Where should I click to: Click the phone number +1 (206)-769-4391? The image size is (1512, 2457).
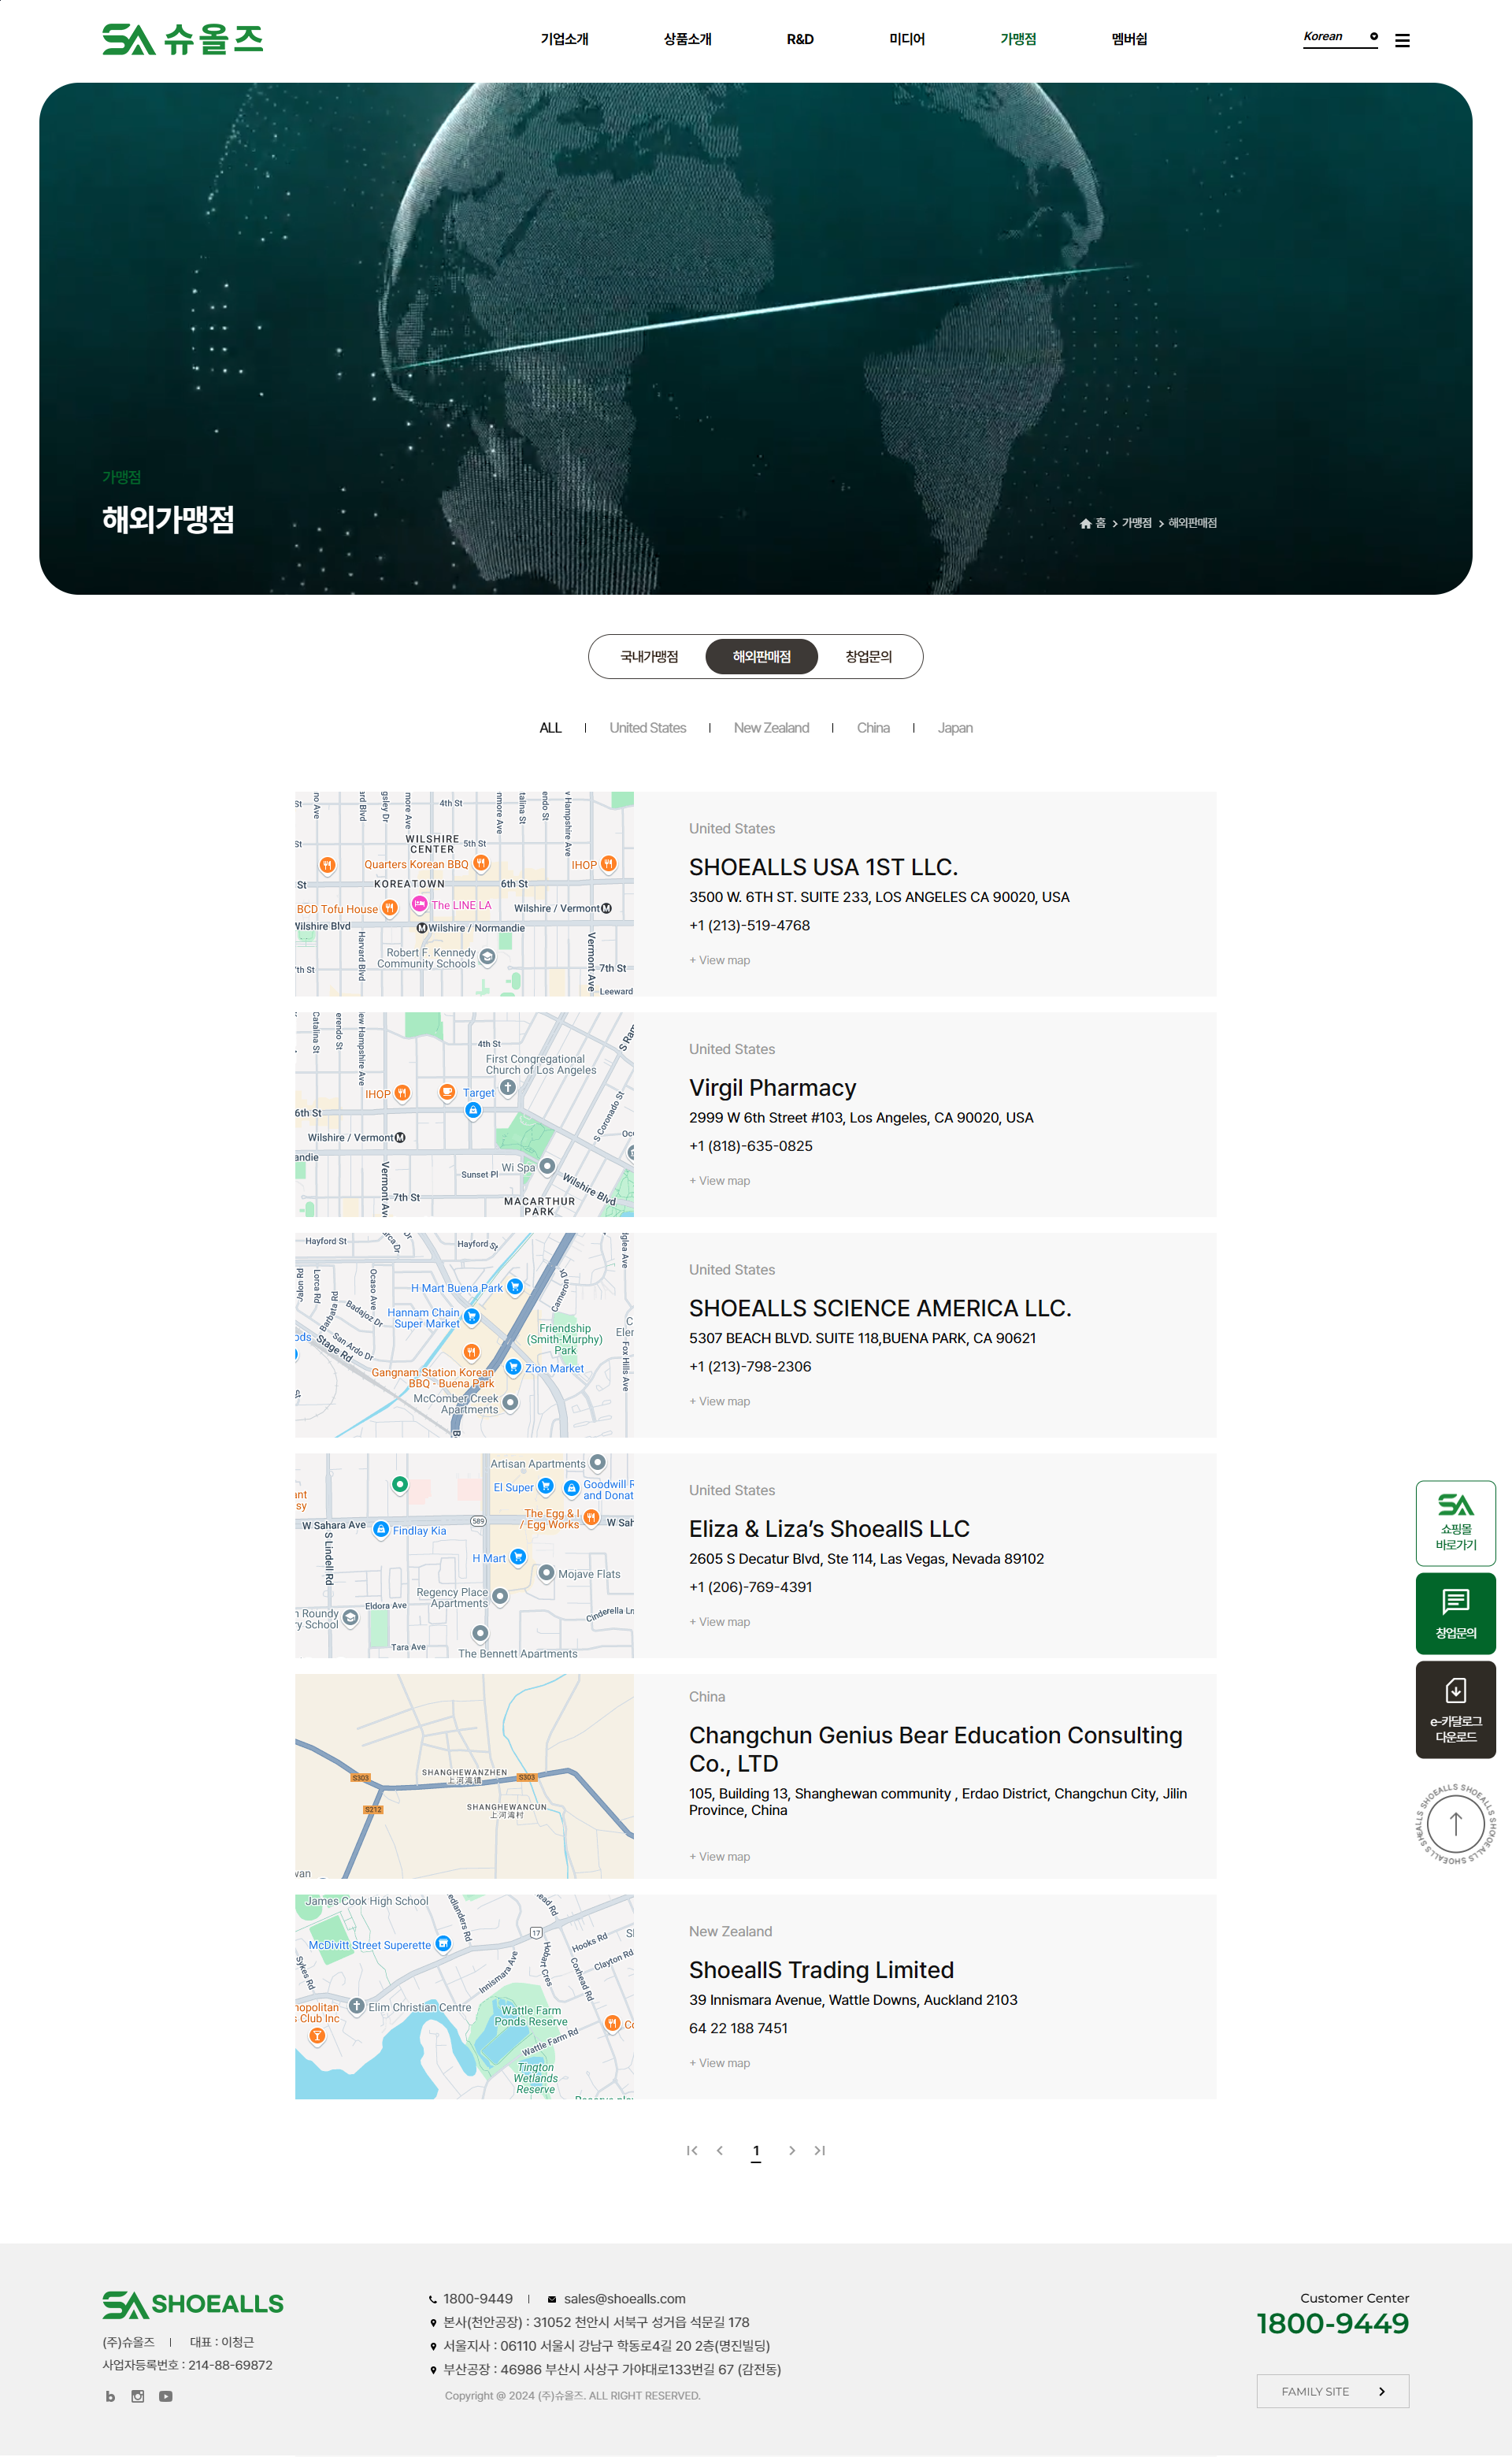pyautogui.click(x=750, y=1587)
